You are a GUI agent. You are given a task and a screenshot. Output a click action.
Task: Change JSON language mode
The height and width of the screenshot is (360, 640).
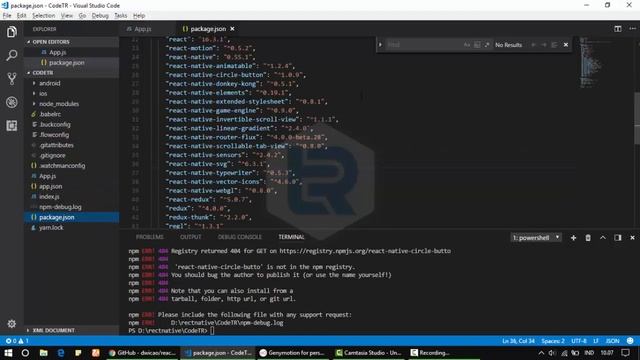coord(612,341)
